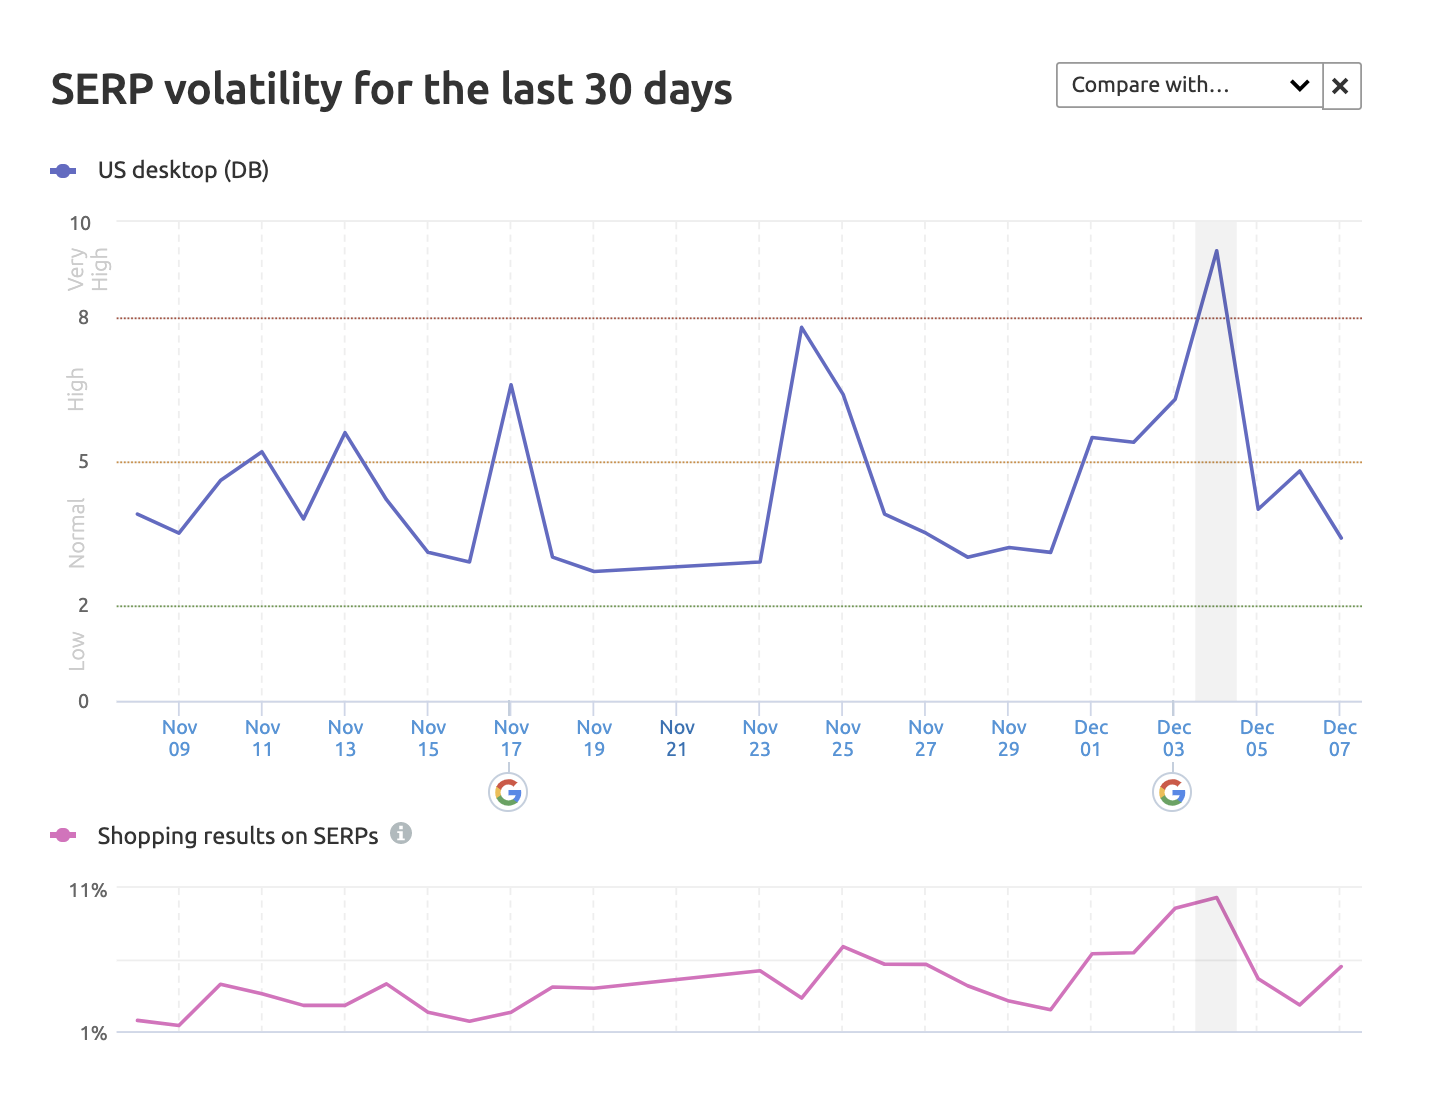This screenshot has width=1432, height=1096.
Task: Click the Google algorithm update icon near Dec 03
Action: tap(1171, 792)
